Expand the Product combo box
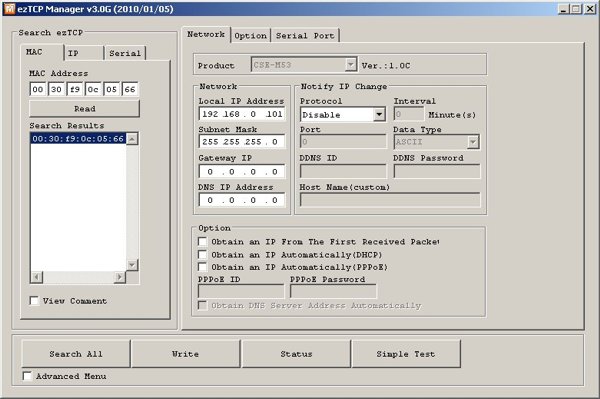Screen dimensions: 600x399 [351, 65]
